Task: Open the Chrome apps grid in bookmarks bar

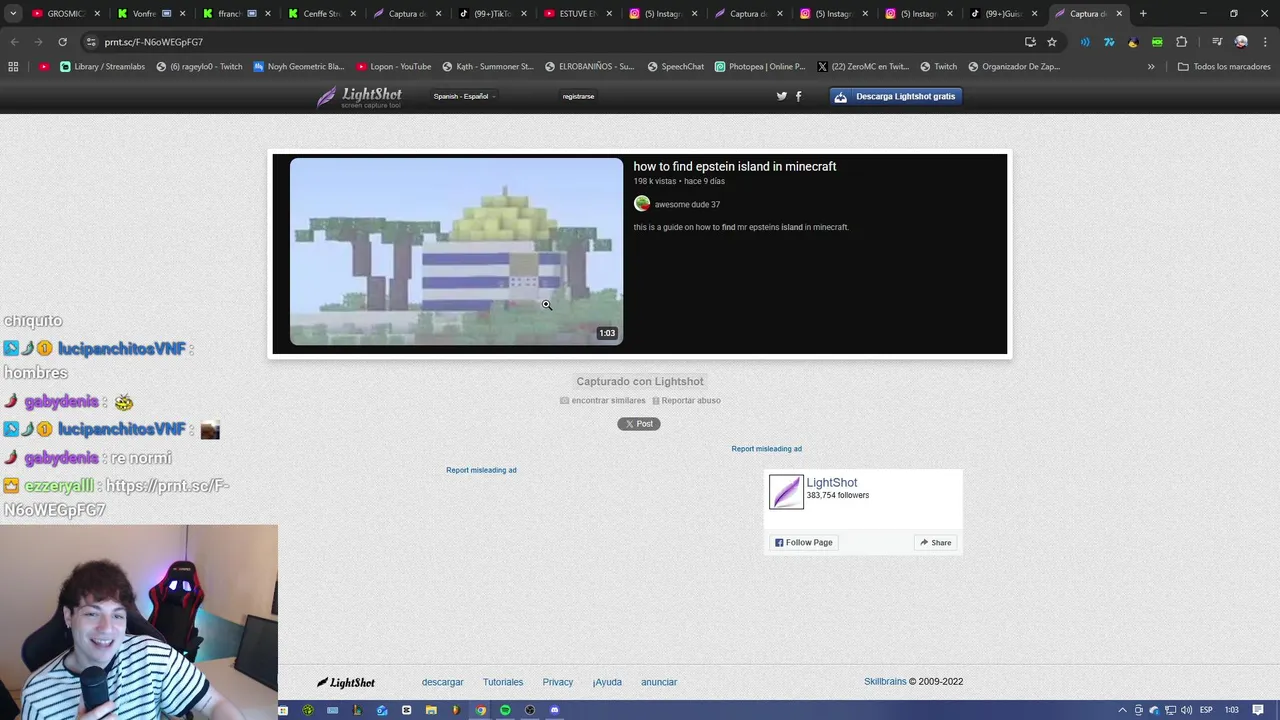Action: point(13,66)
